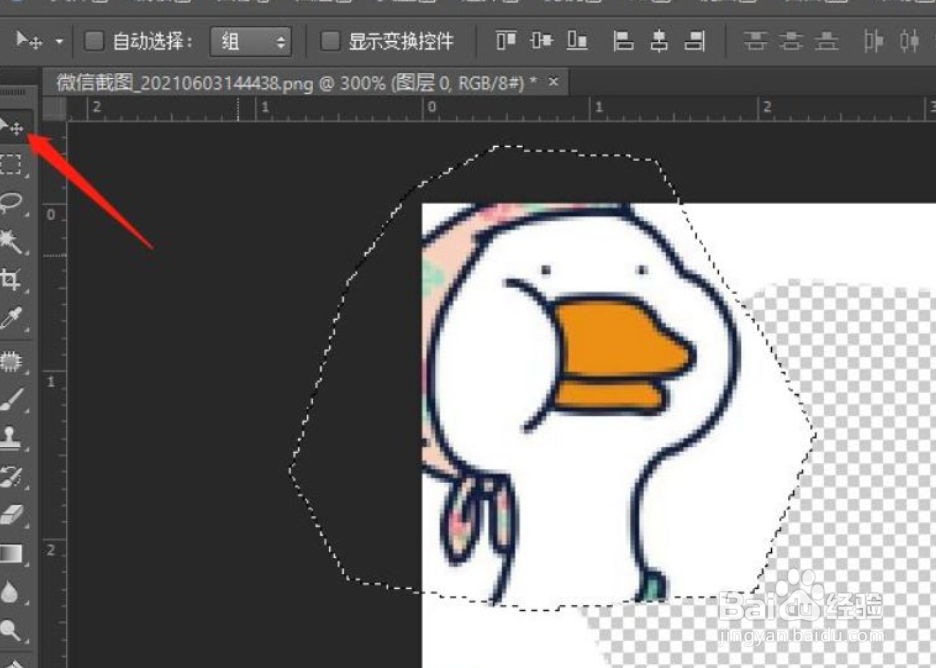Viewport: 936px width, 668px height.
Task: Align bottom edges
Action: [x=577, y=41]
